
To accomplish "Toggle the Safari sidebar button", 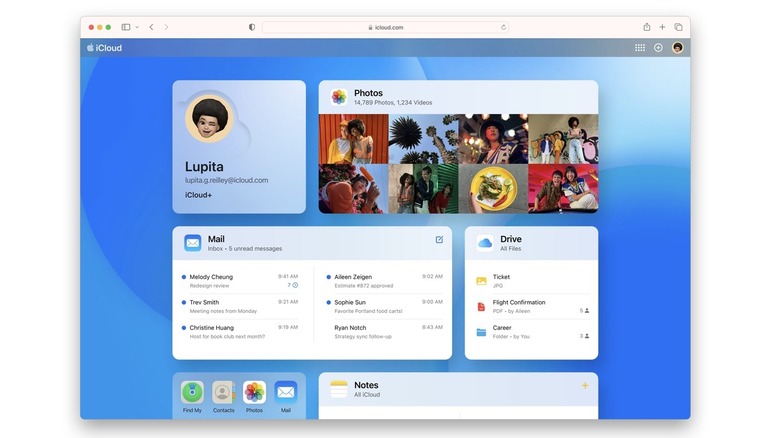I will [126, 27].
